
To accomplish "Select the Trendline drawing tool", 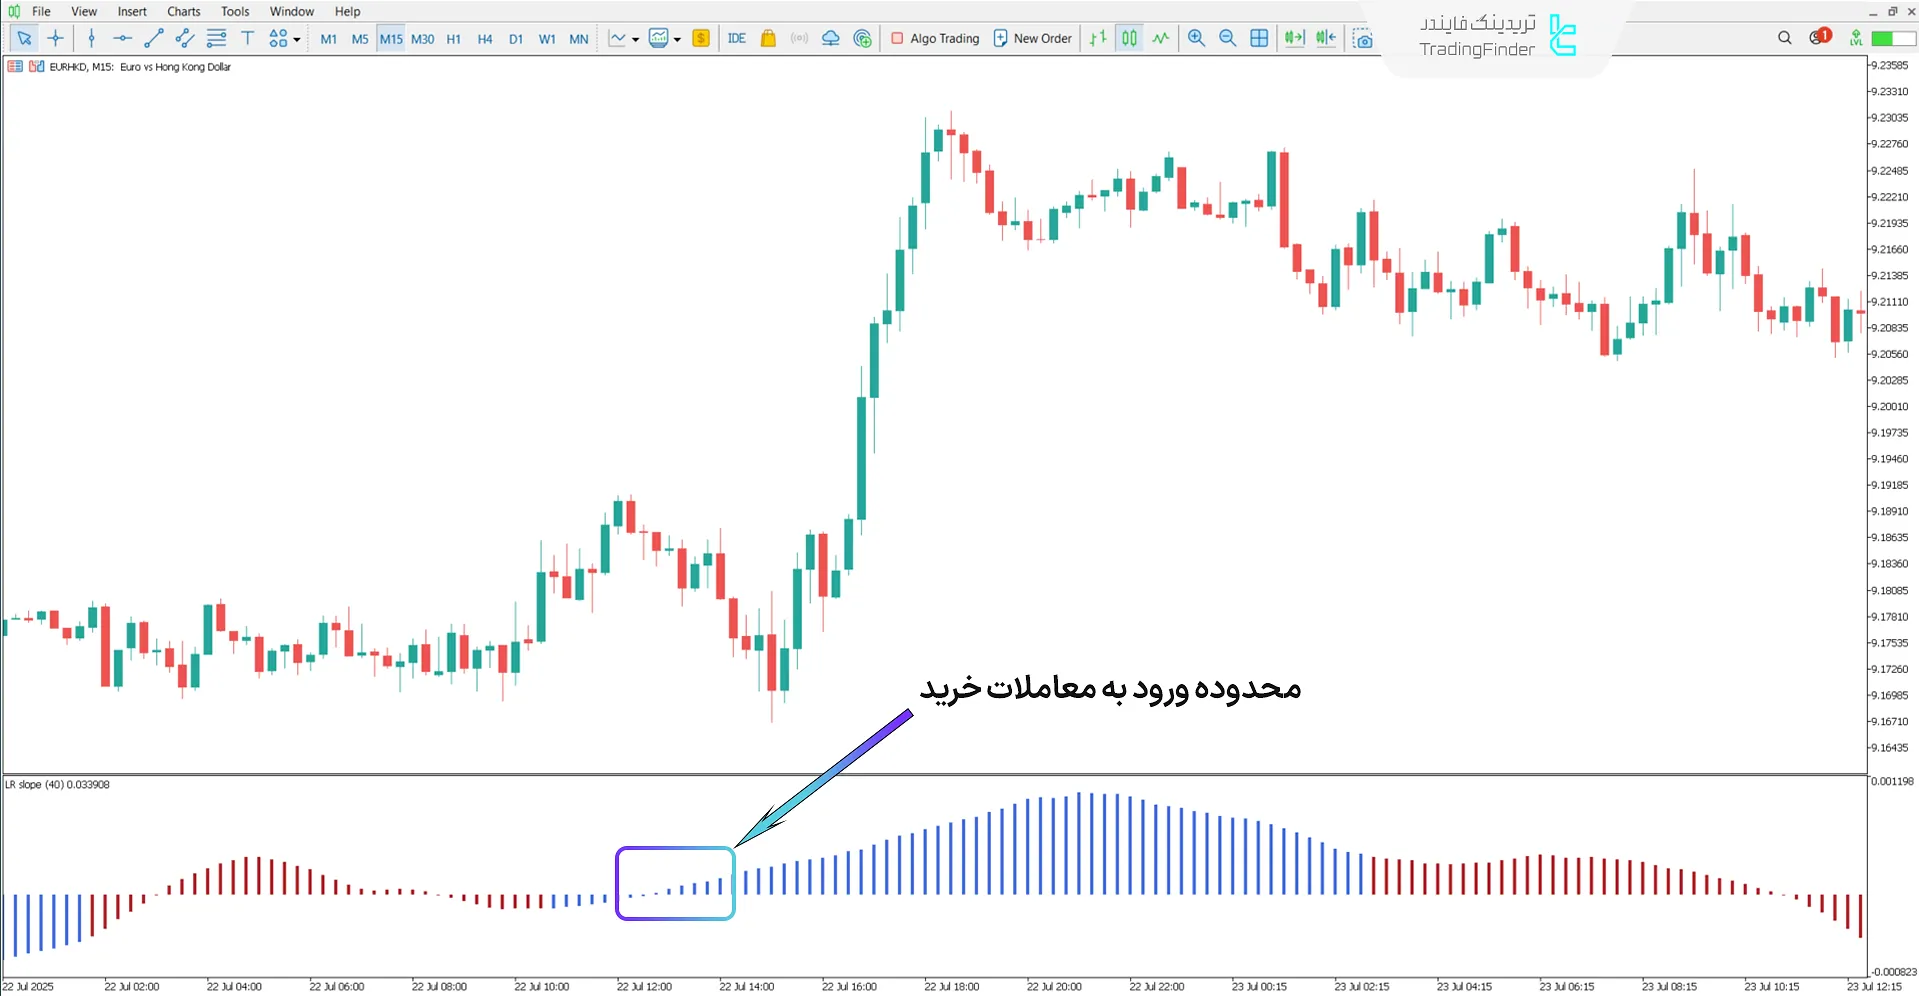I will pyautogui.click(x=154, y=38).
